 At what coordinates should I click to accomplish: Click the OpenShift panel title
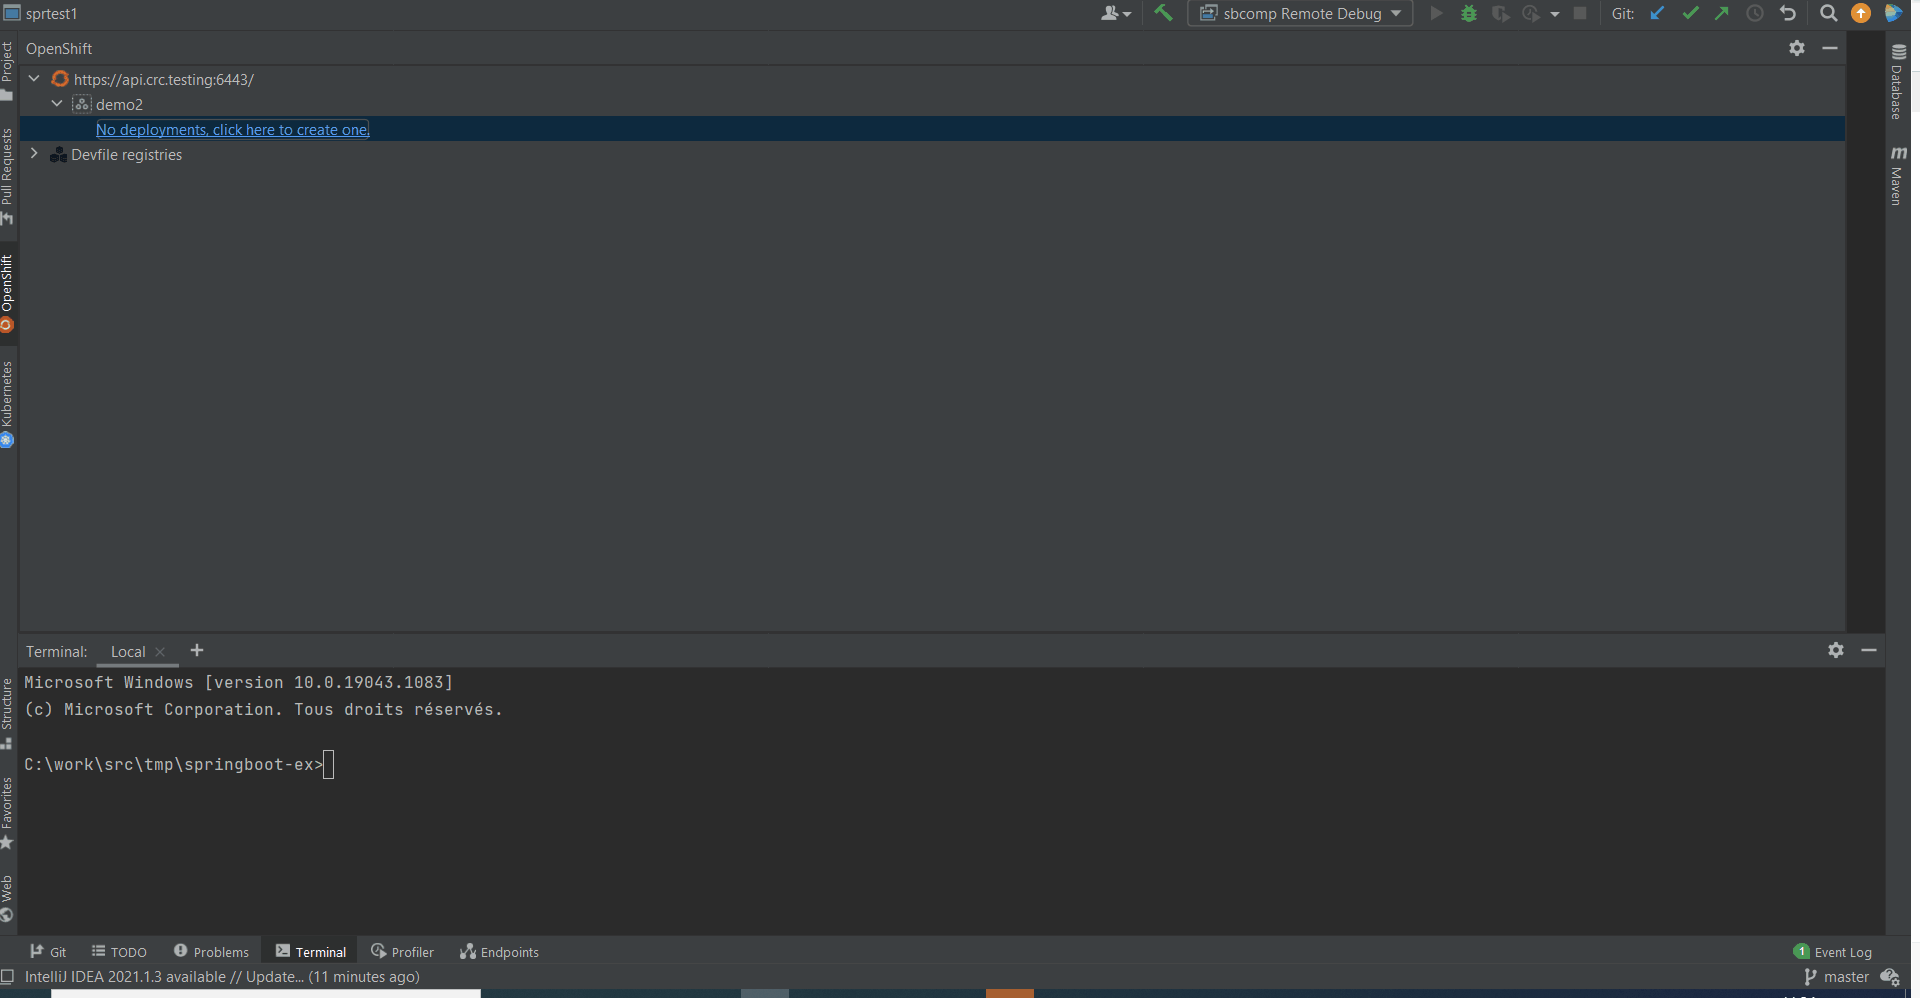click(59, 48)
